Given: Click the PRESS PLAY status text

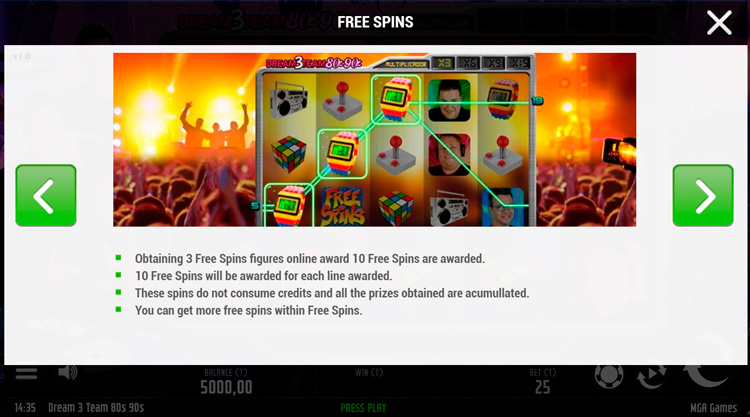Looking at the screenshot, I should tap(363, 408).
